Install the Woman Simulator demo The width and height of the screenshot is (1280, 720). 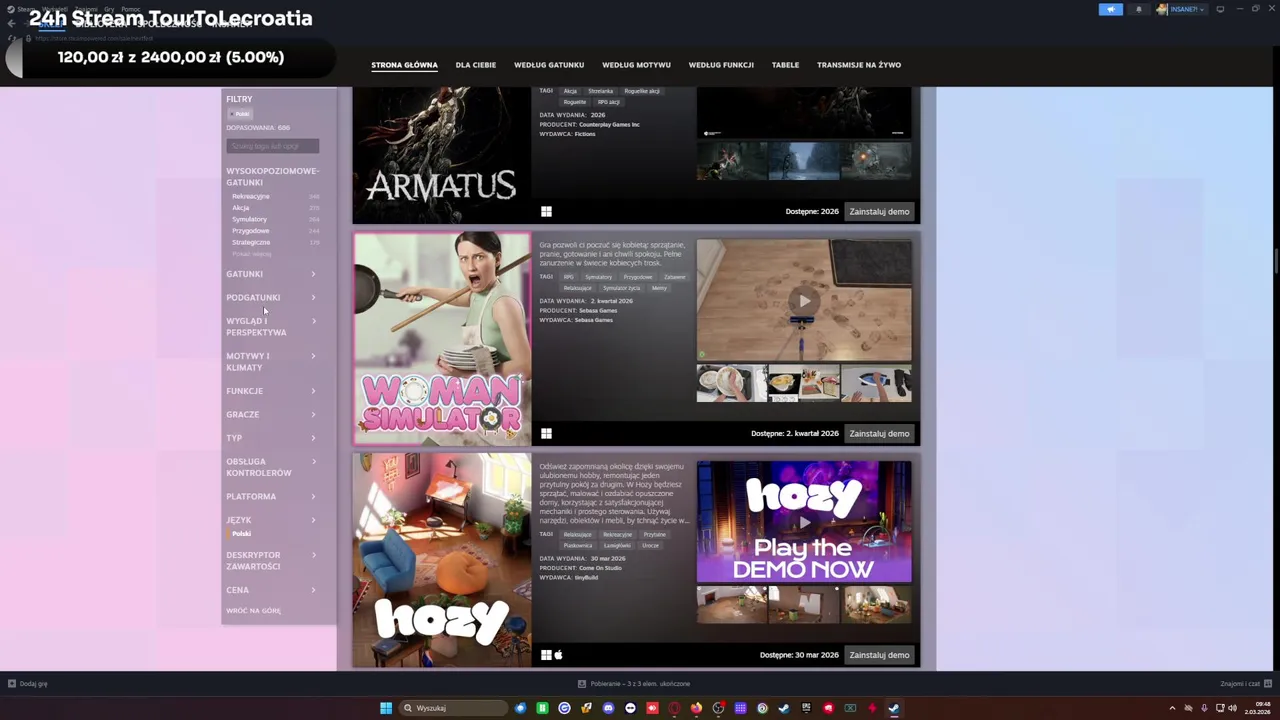pyautogui.click(x=879, y=433)
